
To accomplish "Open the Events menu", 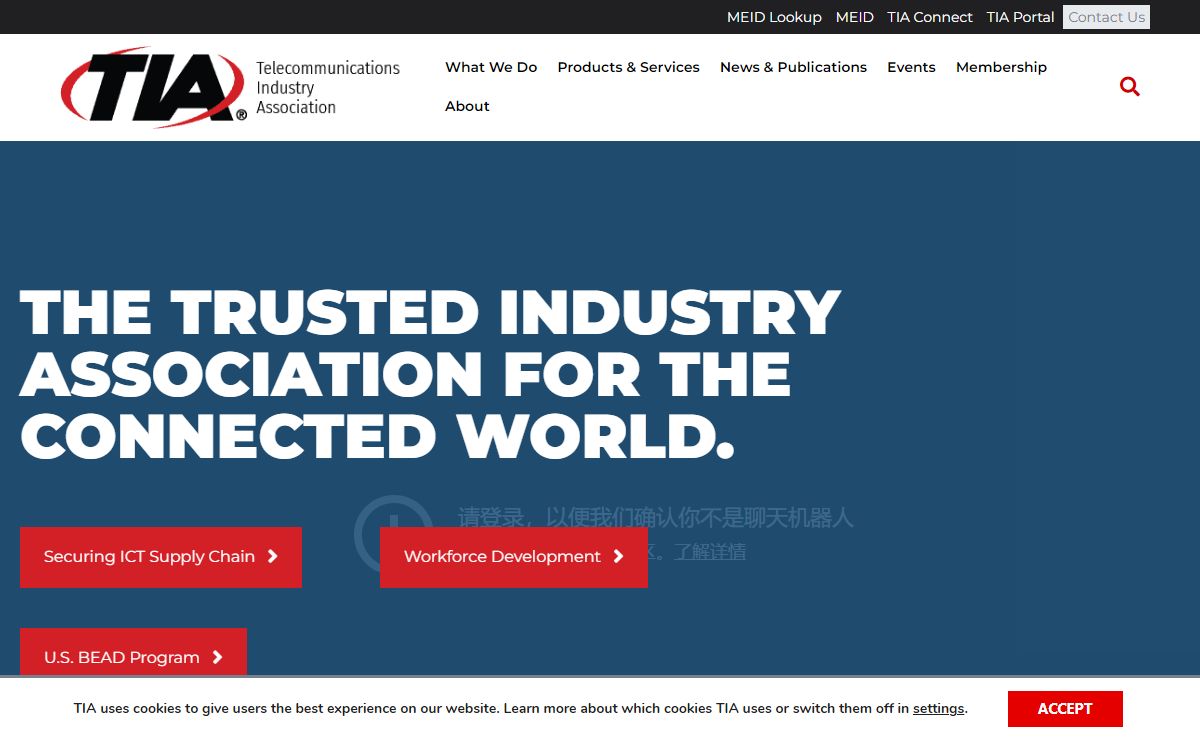I will [911, 67].
